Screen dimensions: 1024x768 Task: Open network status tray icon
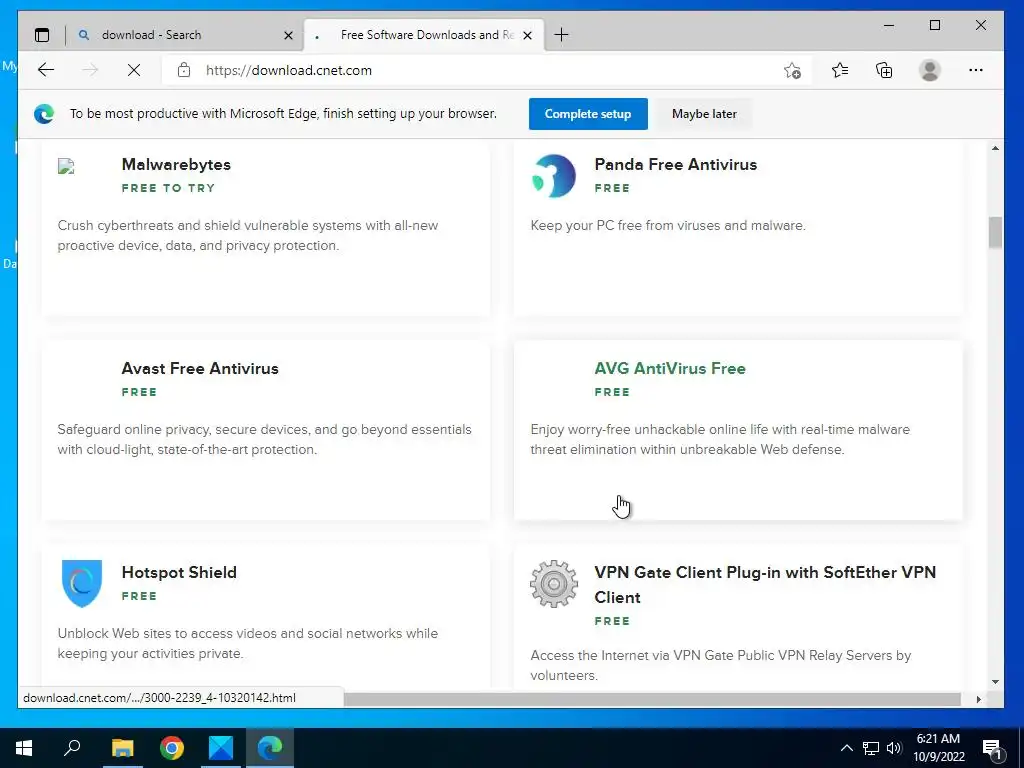pyautogui.click(x=871, y=748)
